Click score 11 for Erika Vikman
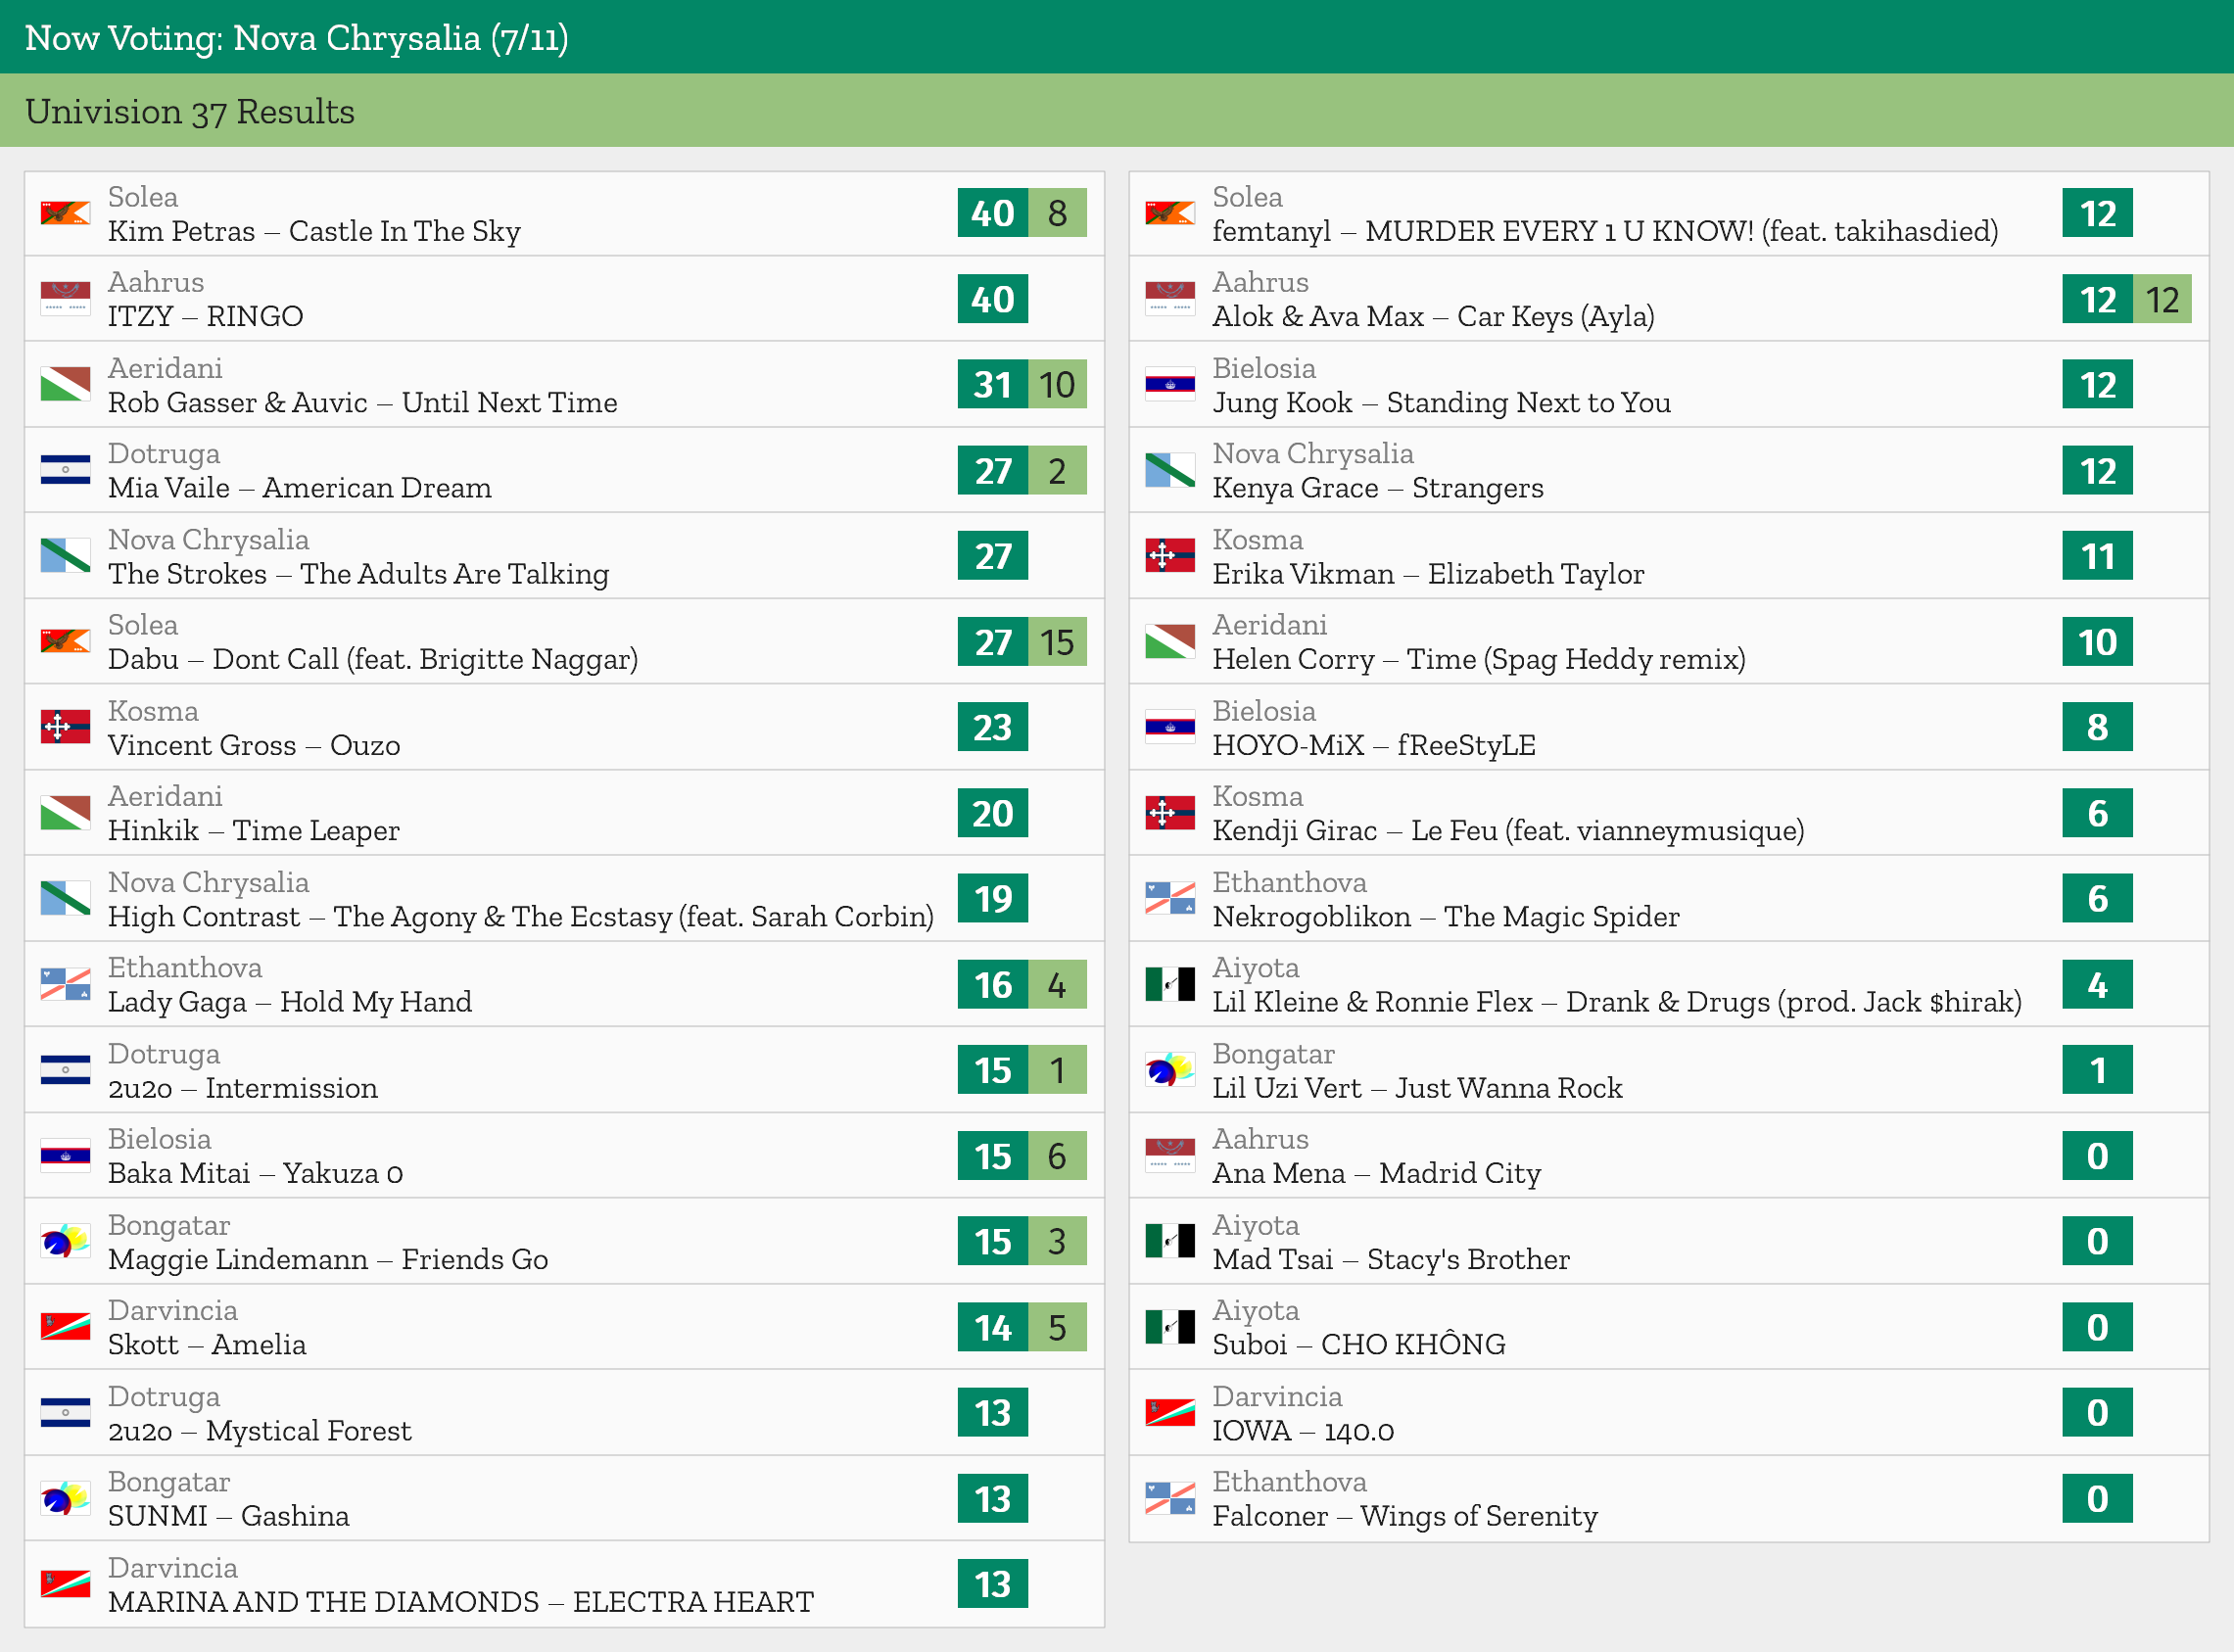Viewport: 2234px width, 1652px height. 2097,556
